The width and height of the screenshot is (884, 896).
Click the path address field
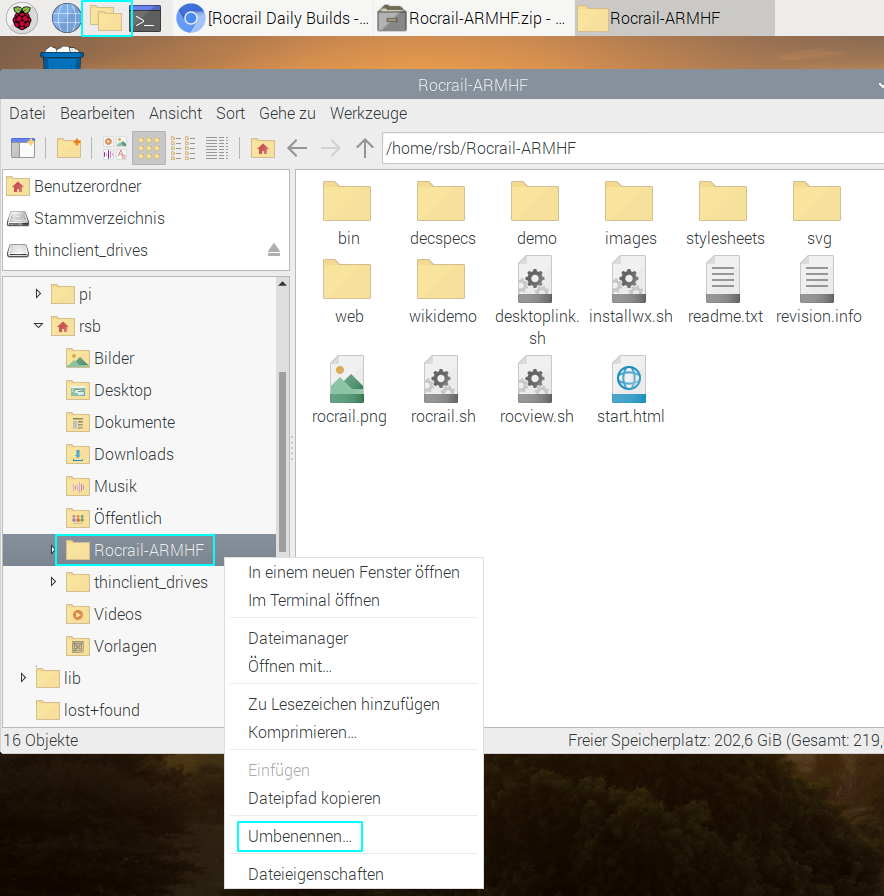coord(630,148)
